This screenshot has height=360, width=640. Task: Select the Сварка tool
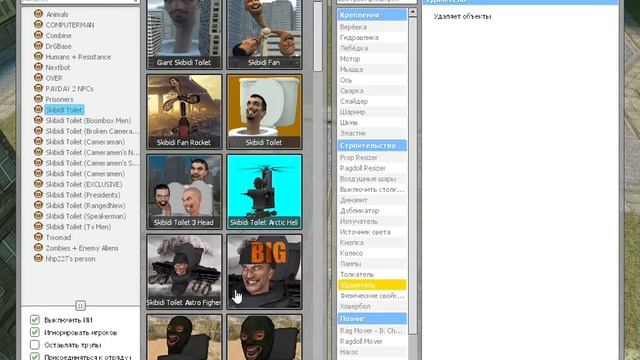[x=372, y=91]
